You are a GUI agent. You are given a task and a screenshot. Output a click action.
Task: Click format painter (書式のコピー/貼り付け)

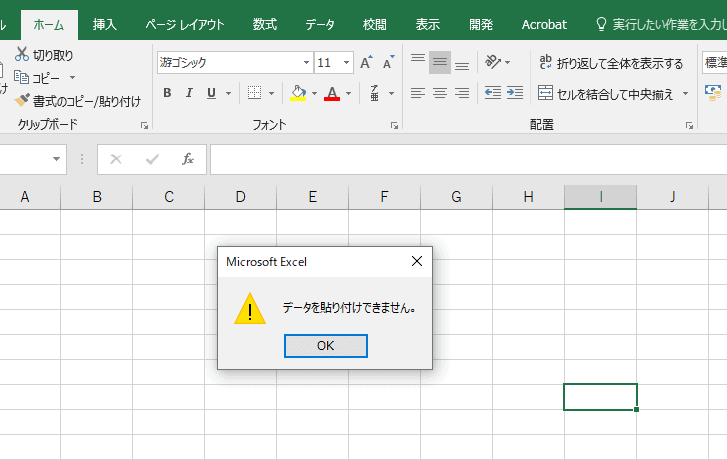(77, 101)
